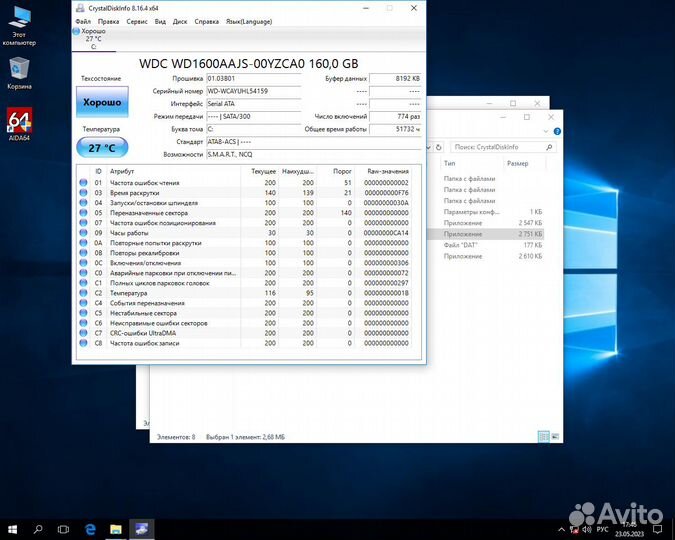The image size is (675, 540).
Task: Open address bar history dropdown in Explorer
Action: [x=428, y=147]
